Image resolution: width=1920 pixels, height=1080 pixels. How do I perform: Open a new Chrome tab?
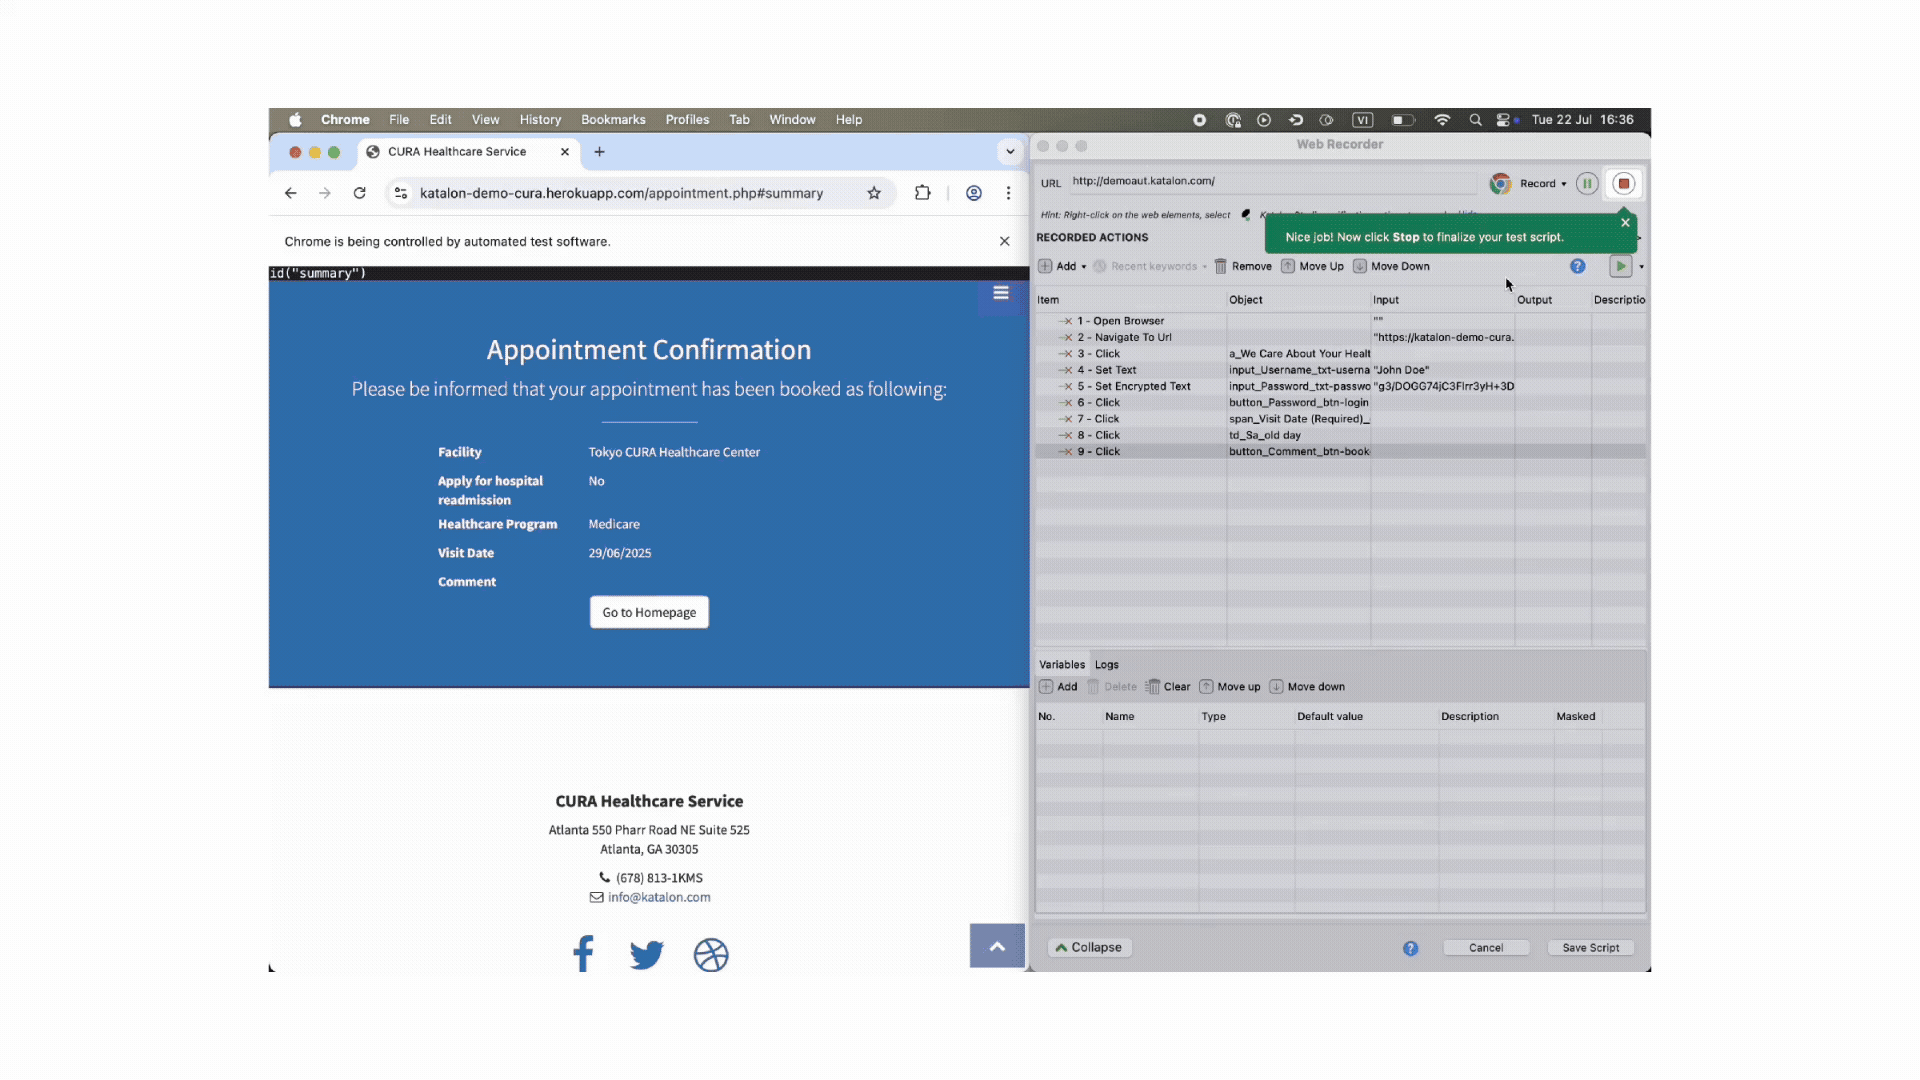pos(599,152)
